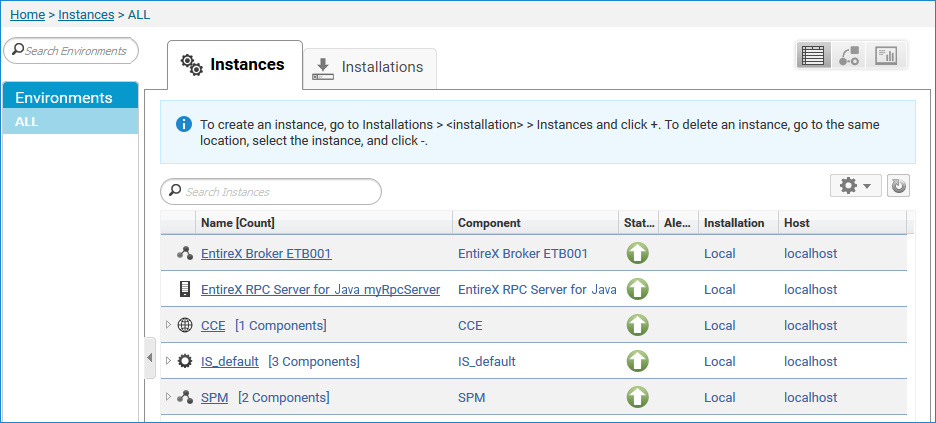Click Component cell EntireX RPC Server for Java
936x423 pixels.
tap(537, 289)
